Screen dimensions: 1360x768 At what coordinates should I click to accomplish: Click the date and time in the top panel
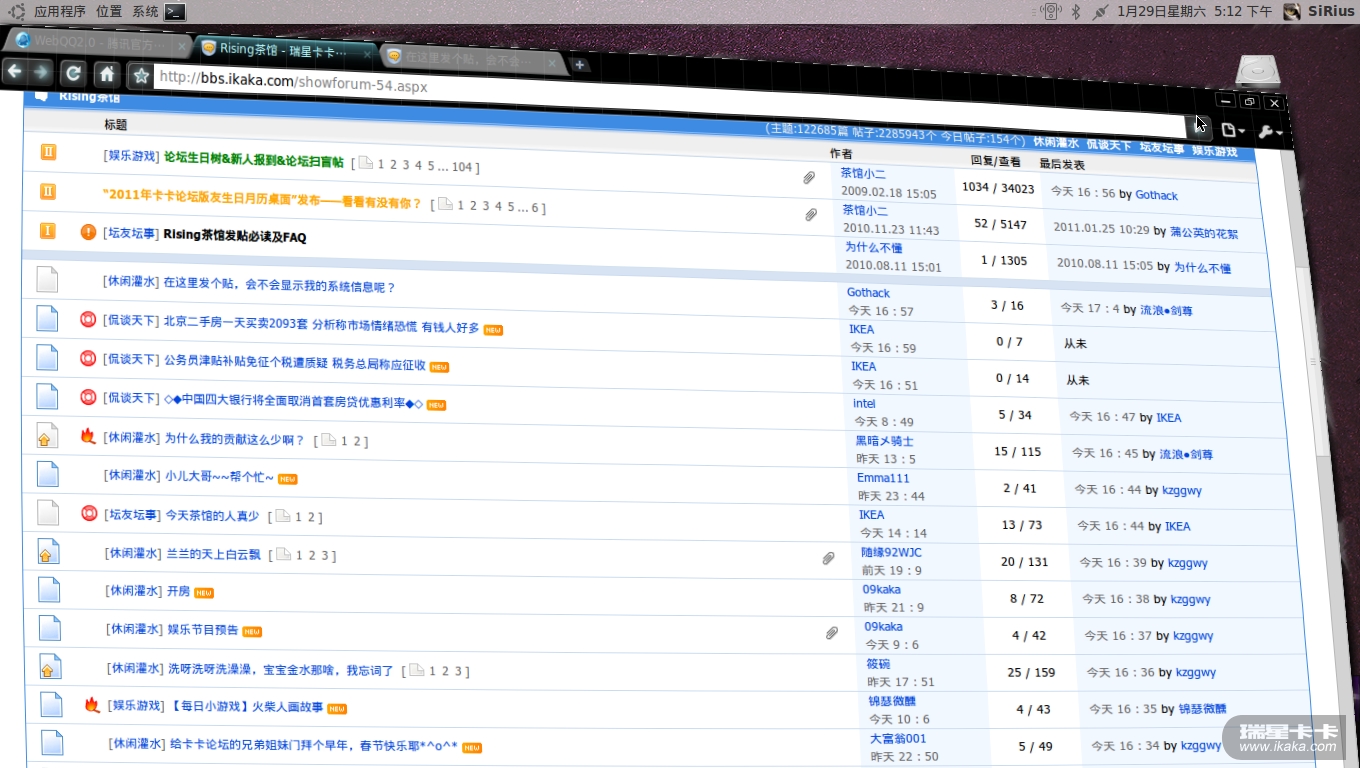[1194, 12]
